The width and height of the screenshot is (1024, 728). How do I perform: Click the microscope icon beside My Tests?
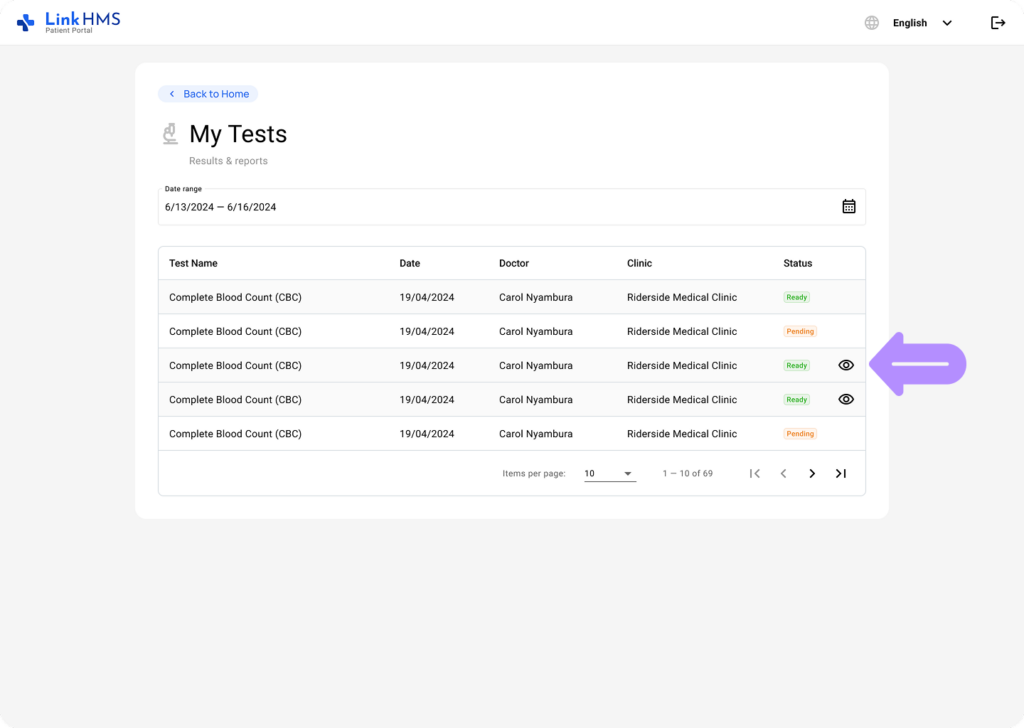pos(170,134)
